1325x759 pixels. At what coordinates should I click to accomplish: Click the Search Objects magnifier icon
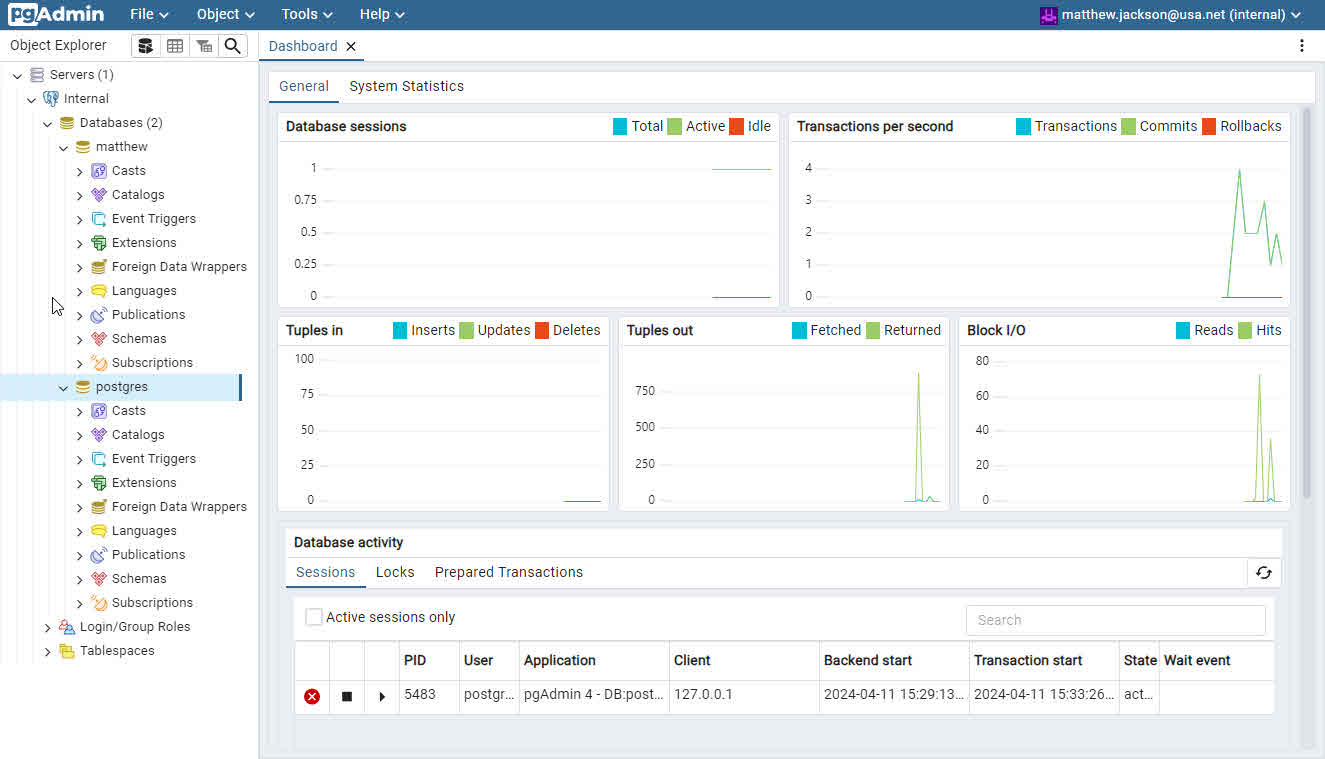(x=232, y=46)
